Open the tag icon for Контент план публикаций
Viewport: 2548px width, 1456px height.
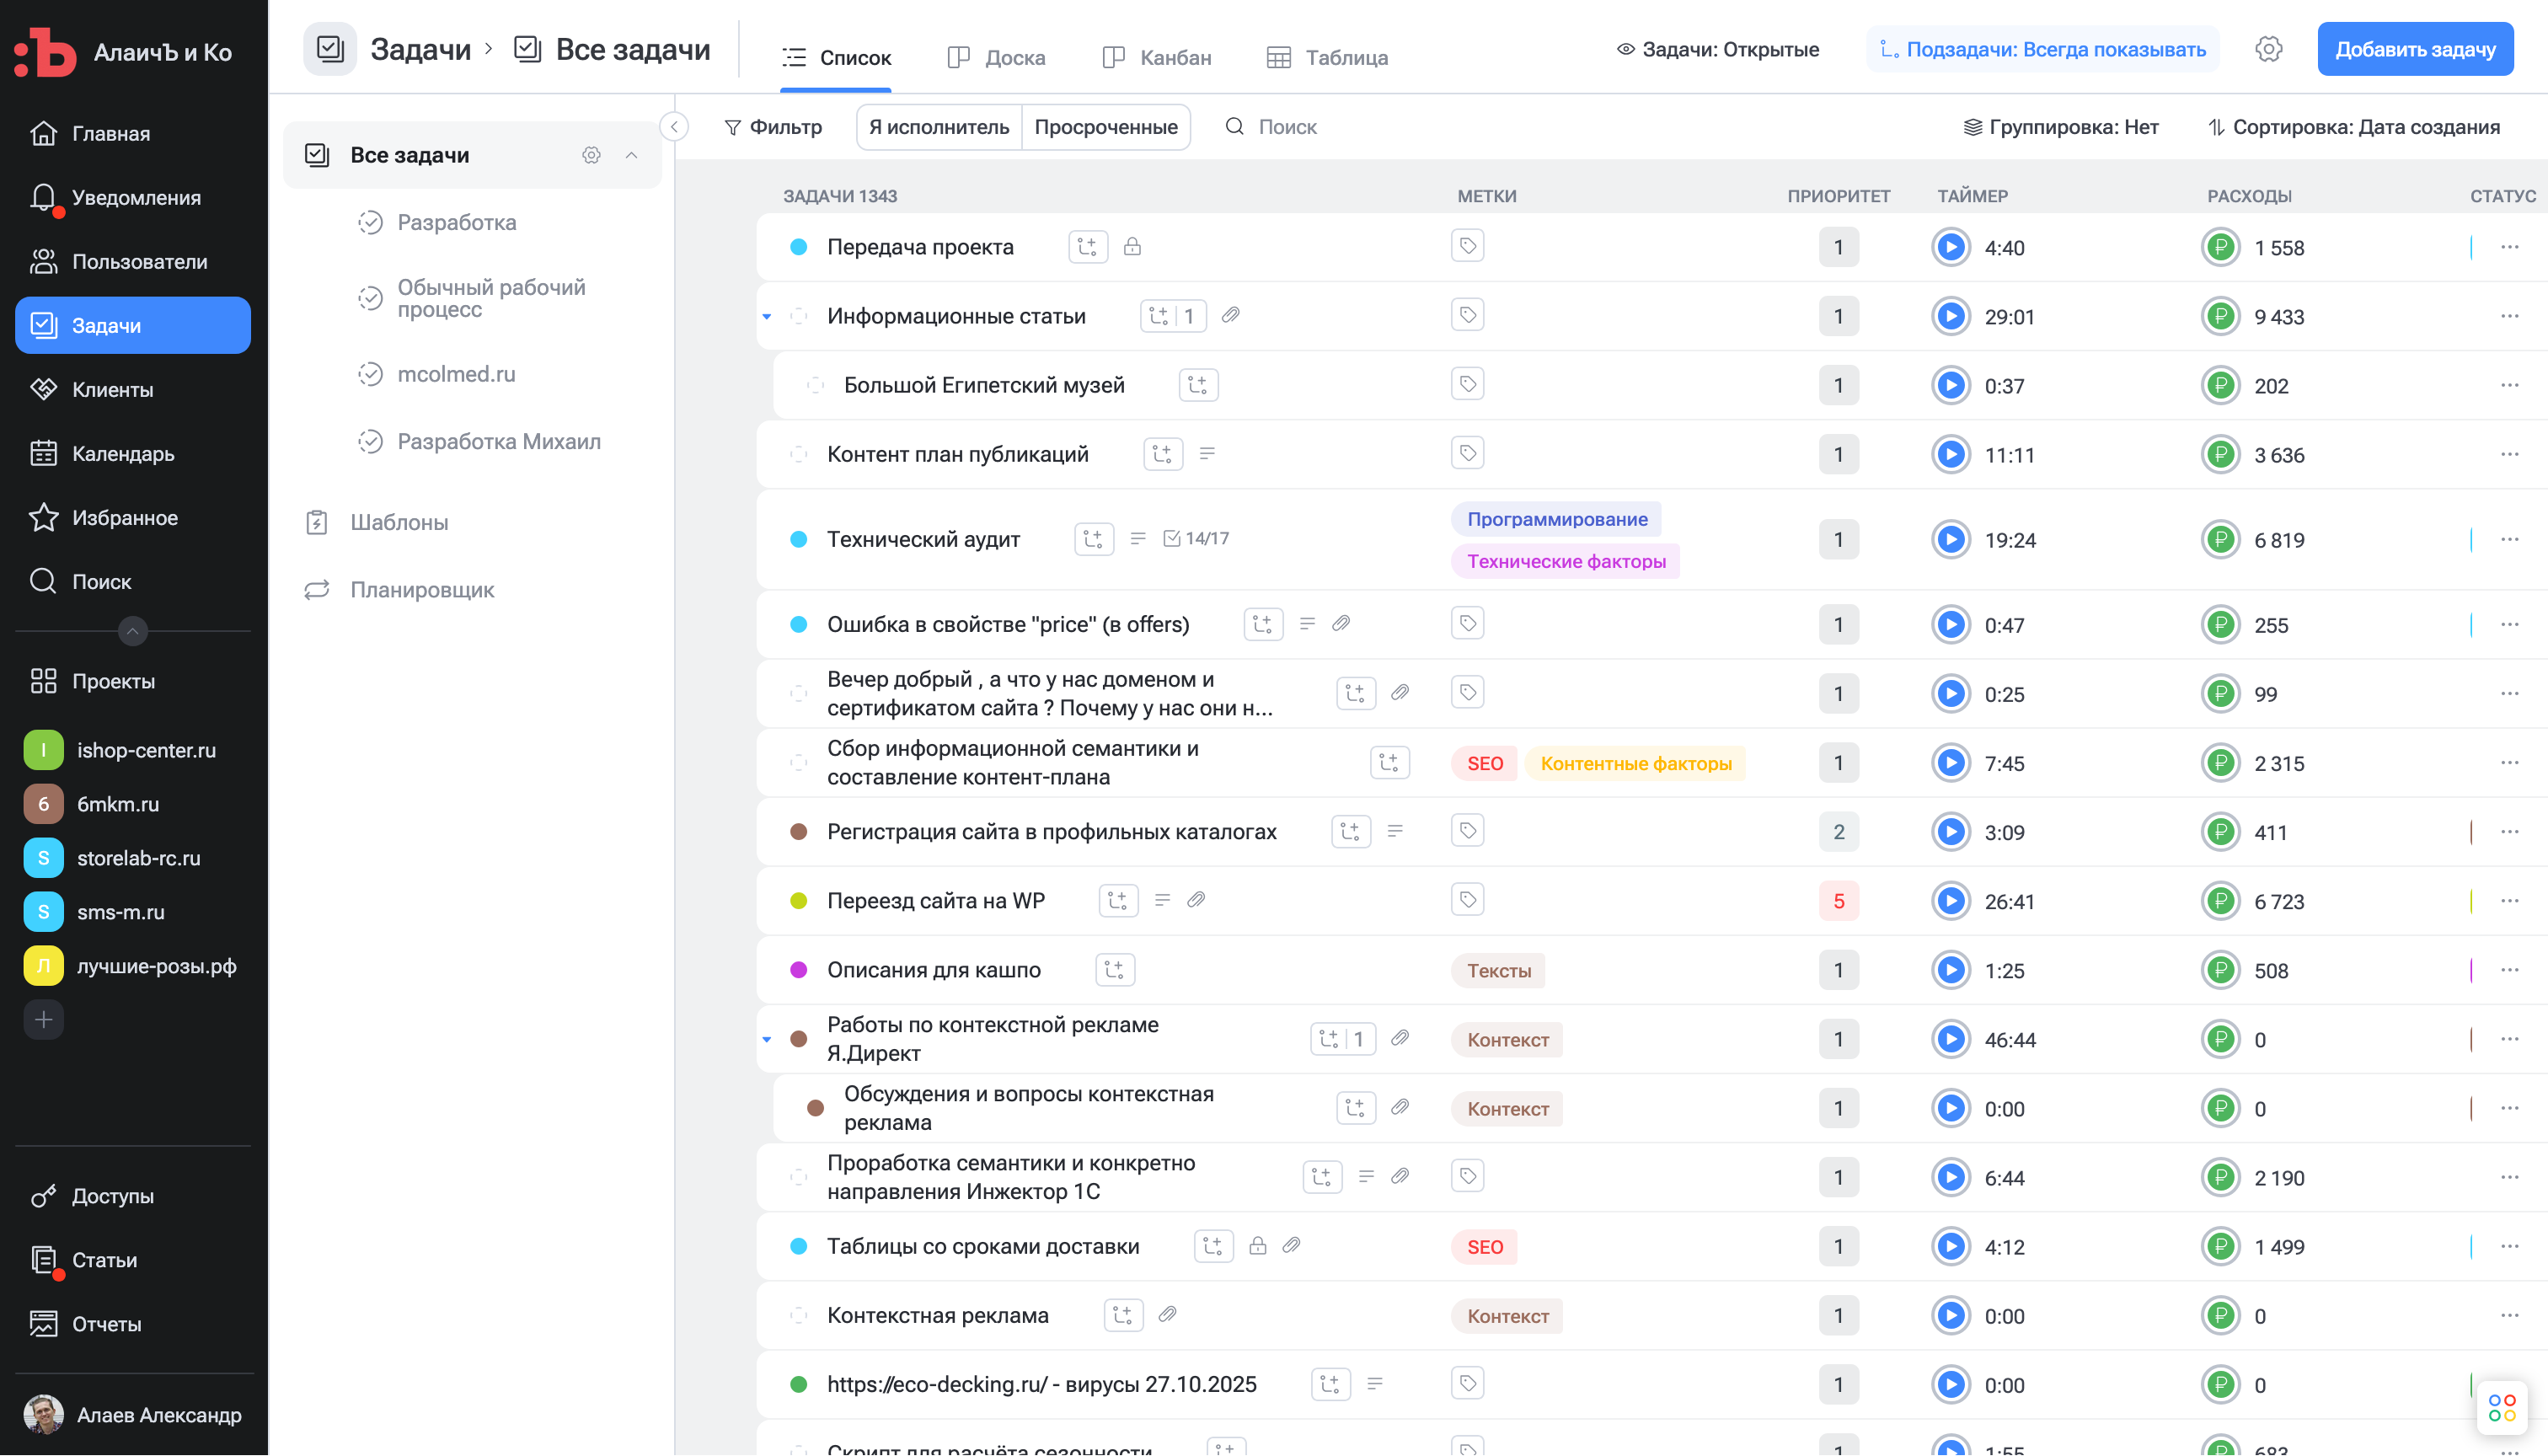(1467, 454)
